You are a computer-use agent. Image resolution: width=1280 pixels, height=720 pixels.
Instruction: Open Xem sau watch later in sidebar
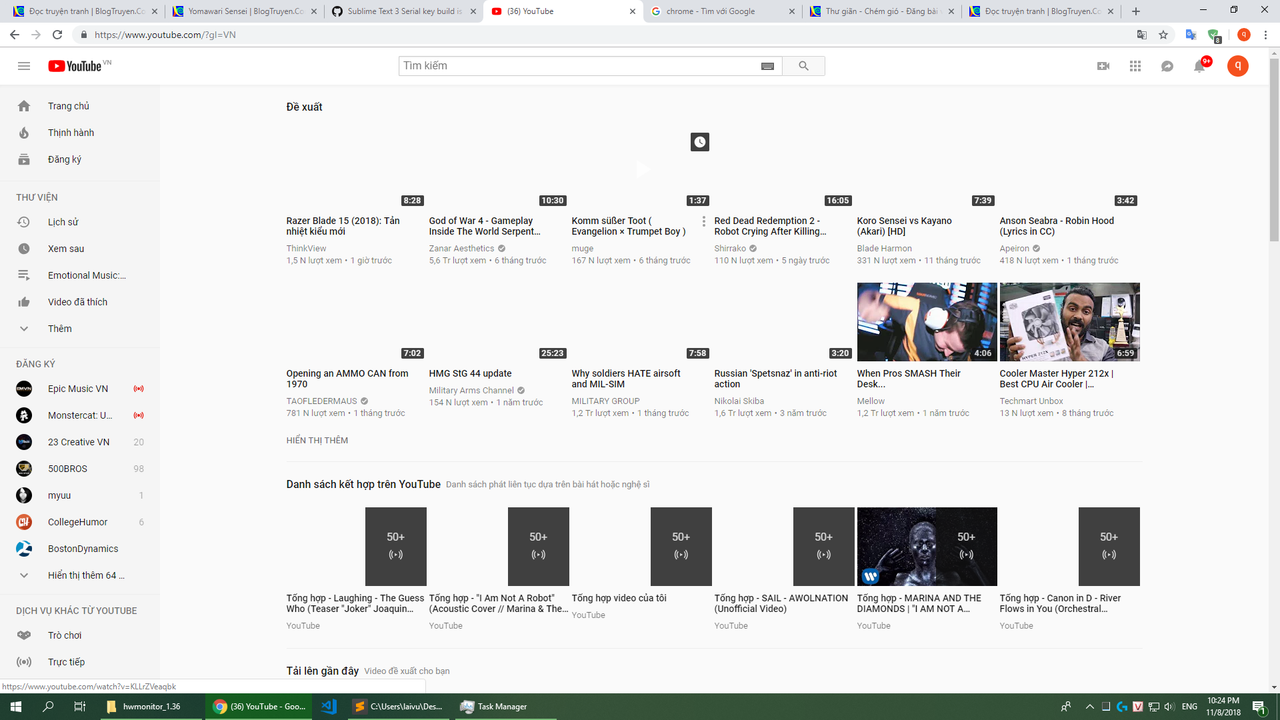(80, 249)
